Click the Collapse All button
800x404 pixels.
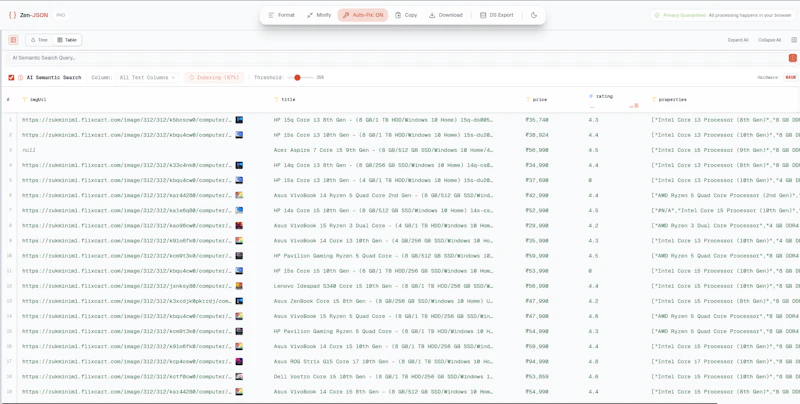(x=769, y=40)
